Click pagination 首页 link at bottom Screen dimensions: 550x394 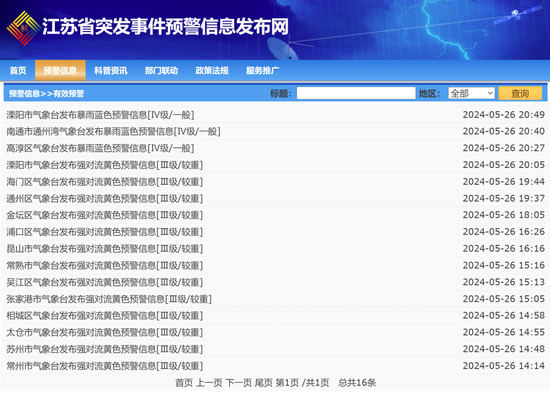pyautogui.click(x=184, y=383)
